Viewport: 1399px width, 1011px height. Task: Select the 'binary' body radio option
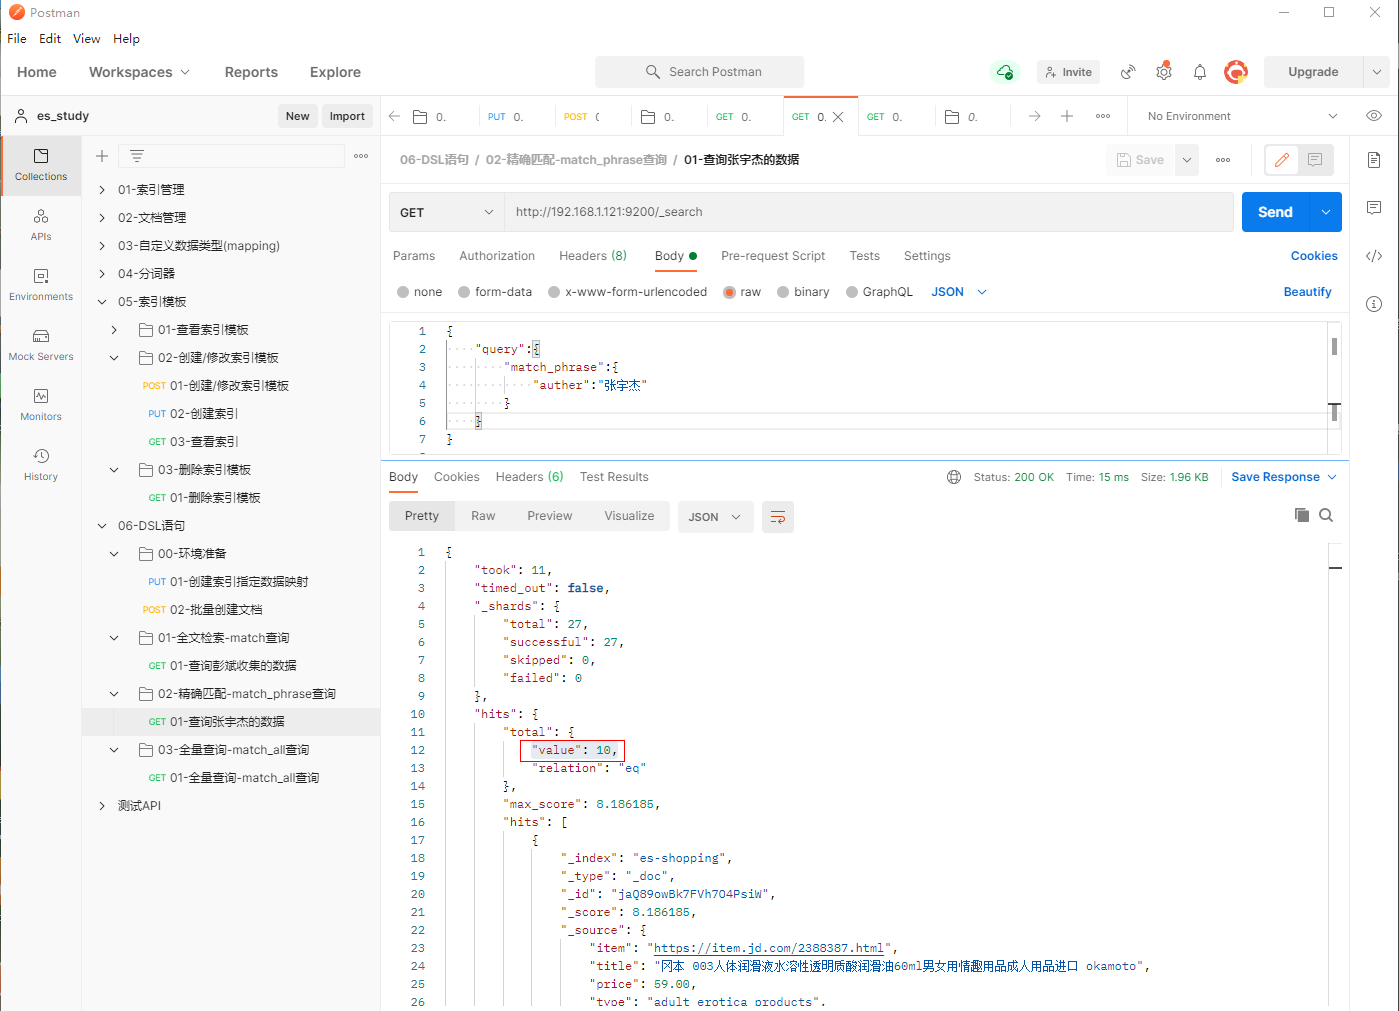[783, 292]
